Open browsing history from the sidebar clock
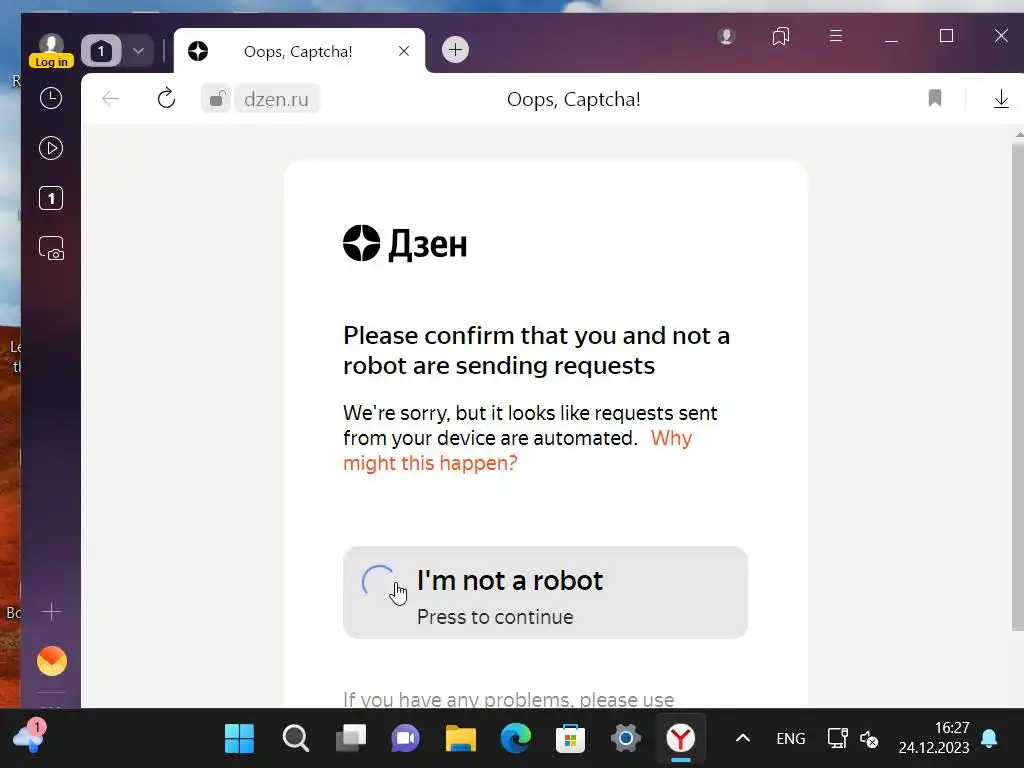The width and height of the screenshot is (1024, 768). pyautogui.click(x=51, y=98)
